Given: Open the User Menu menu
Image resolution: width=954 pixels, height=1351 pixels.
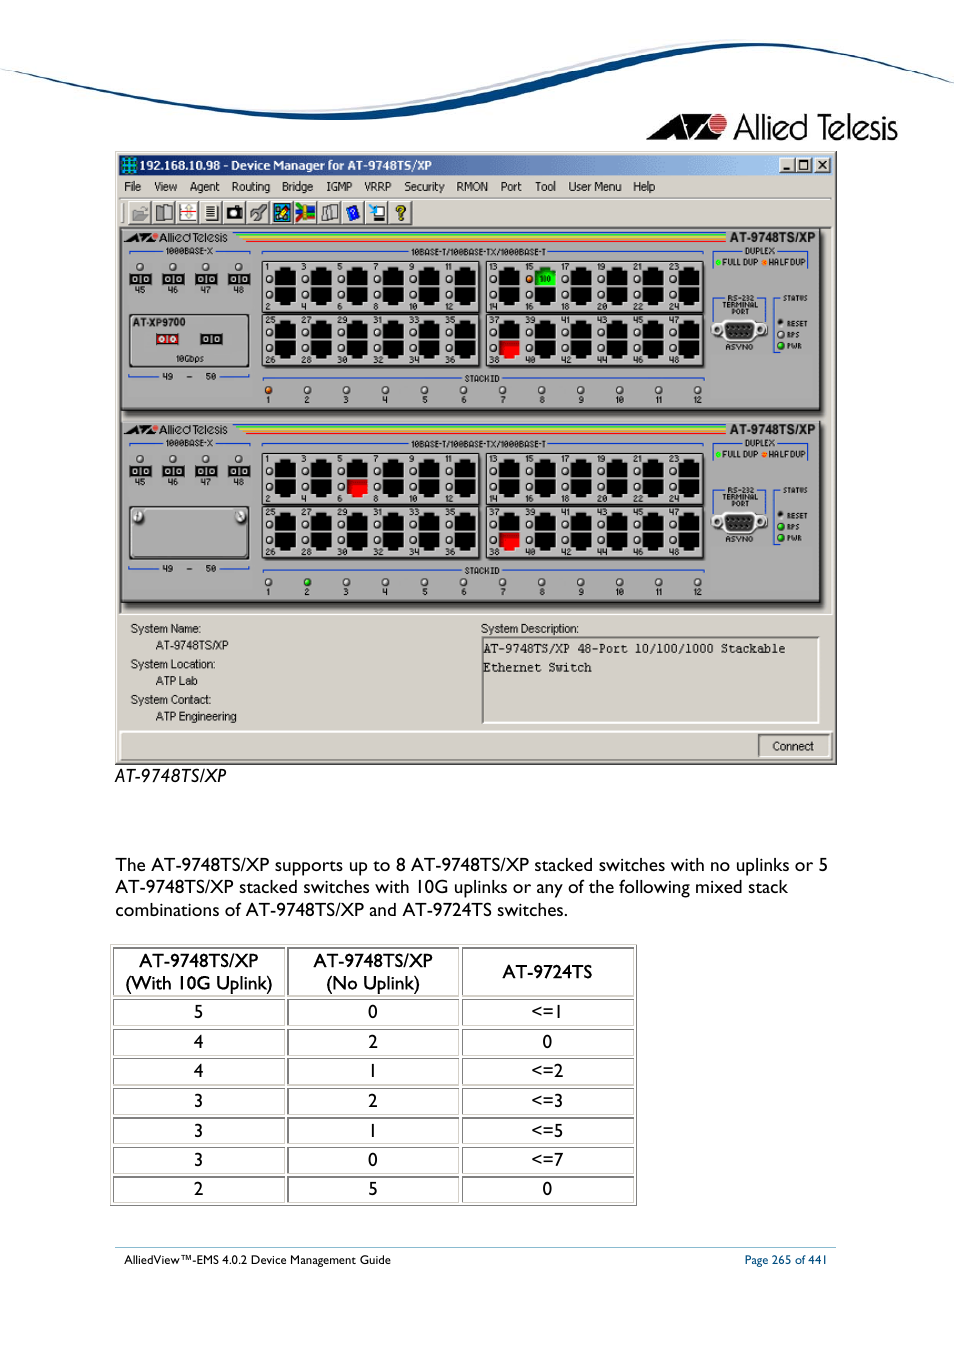Looking at the screenshot, I should point(594,187).
